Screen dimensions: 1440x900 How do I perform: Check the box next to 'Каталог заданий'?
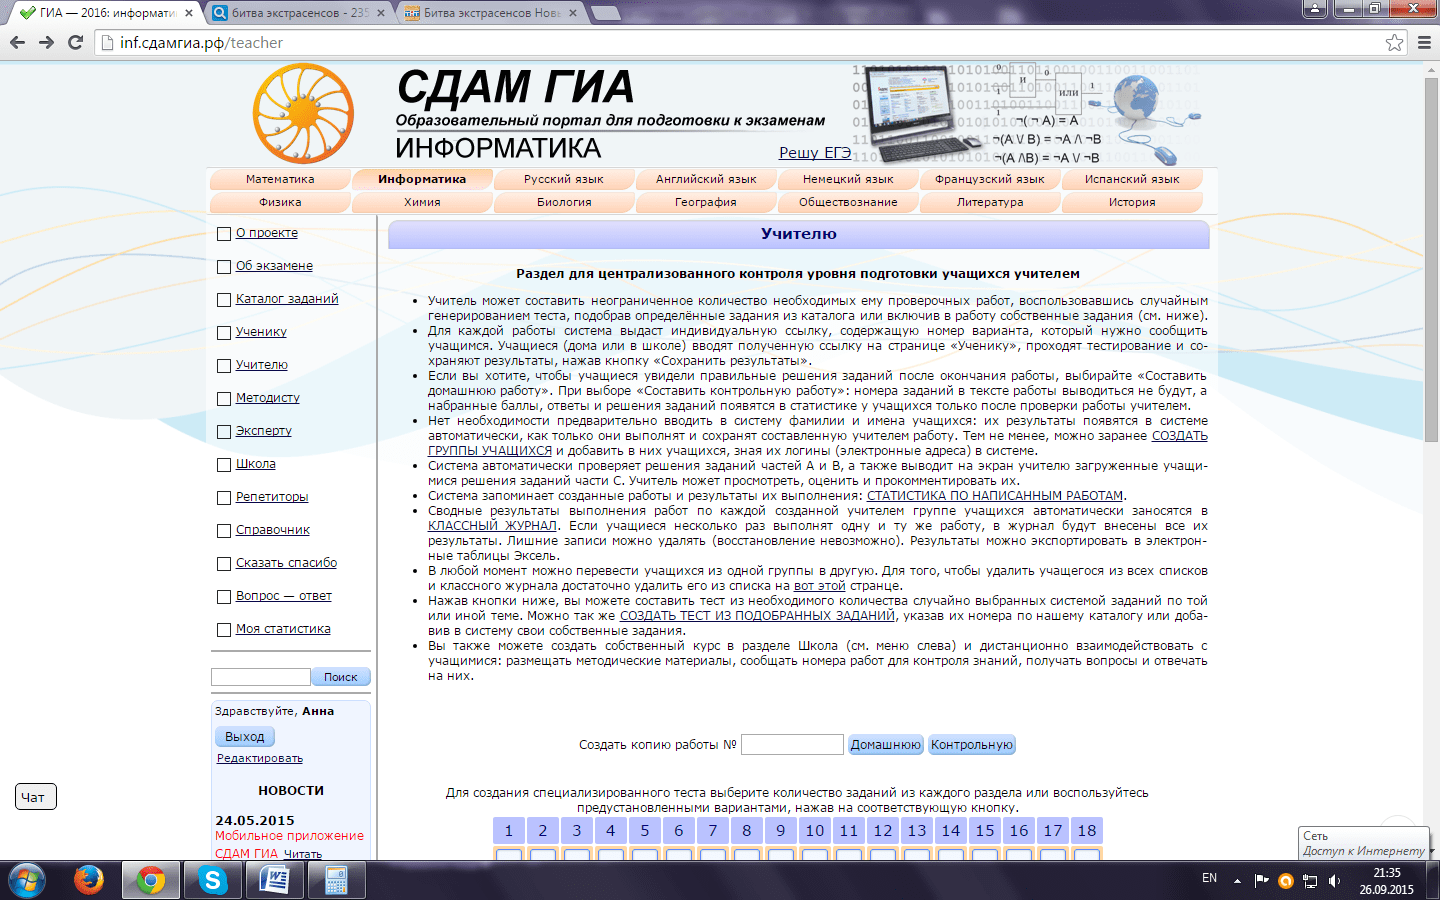[224, 300]
